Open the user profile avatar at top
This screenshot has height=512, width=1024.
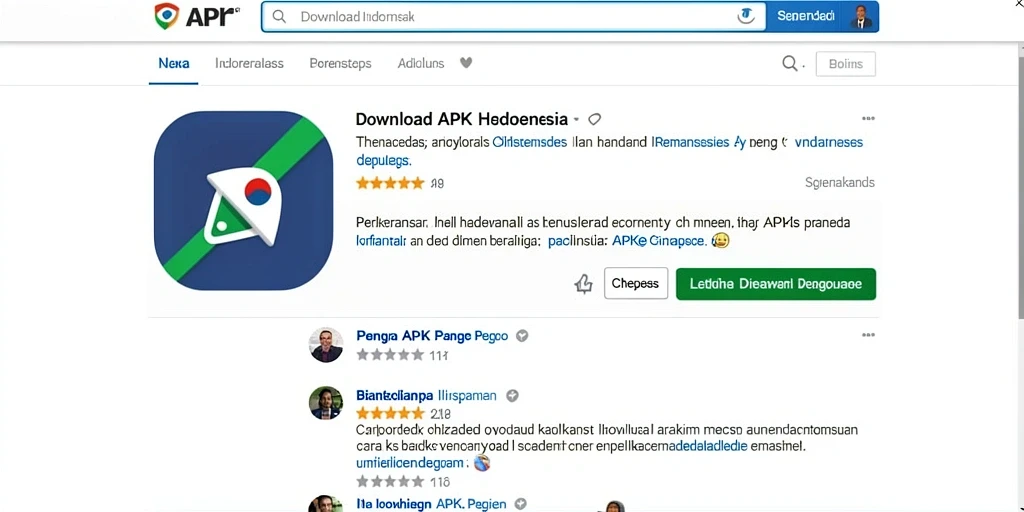(x=861, y=16)
